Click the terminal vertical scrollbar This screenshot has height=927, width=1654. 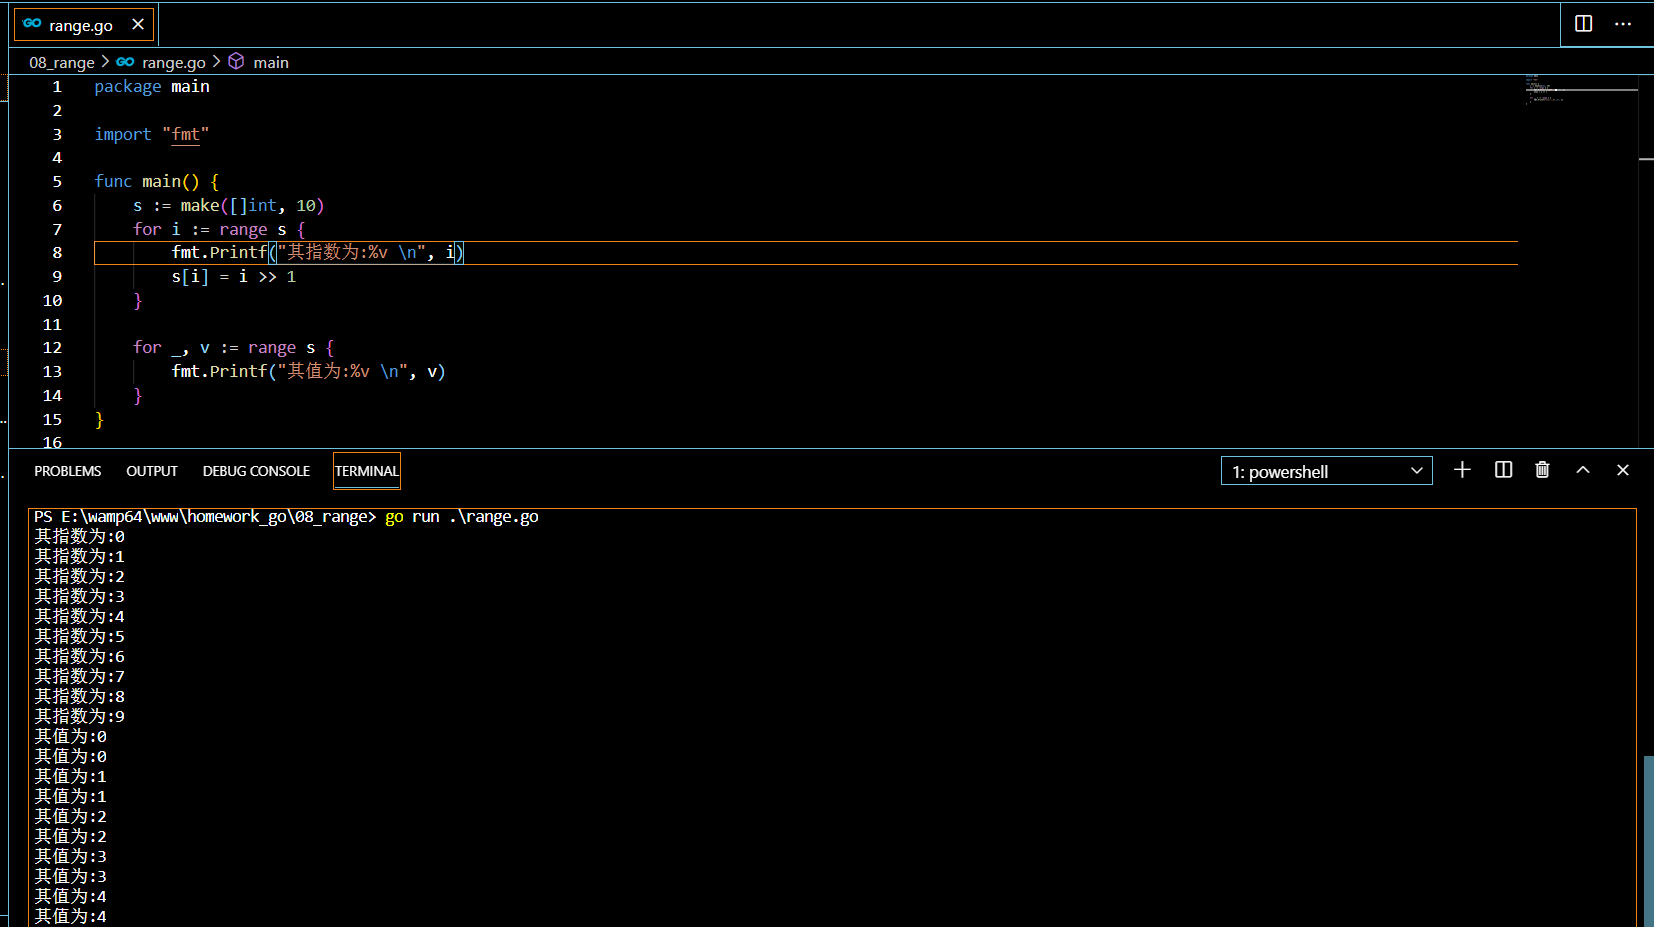coord(1648,840)
